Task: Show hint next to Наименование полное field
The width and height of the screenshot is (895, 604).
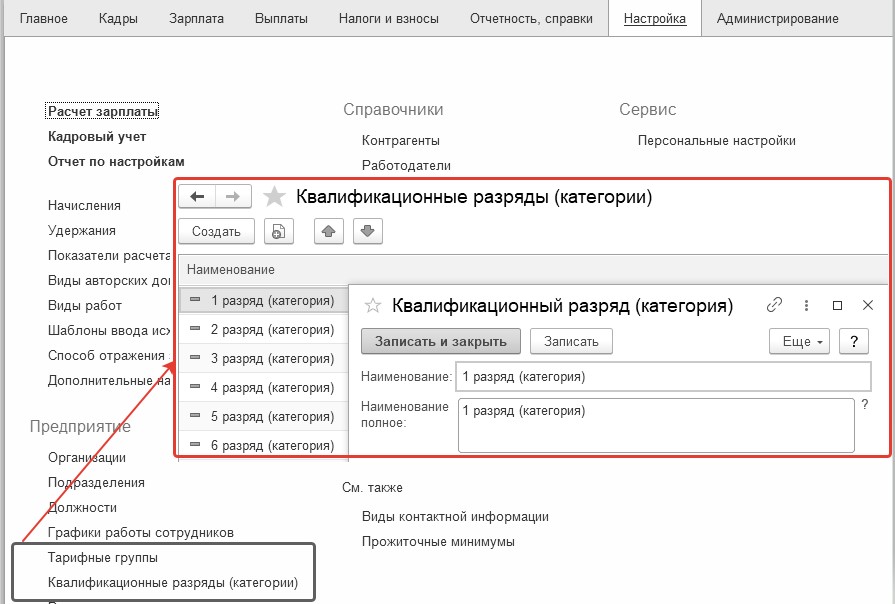Action: 865,405
